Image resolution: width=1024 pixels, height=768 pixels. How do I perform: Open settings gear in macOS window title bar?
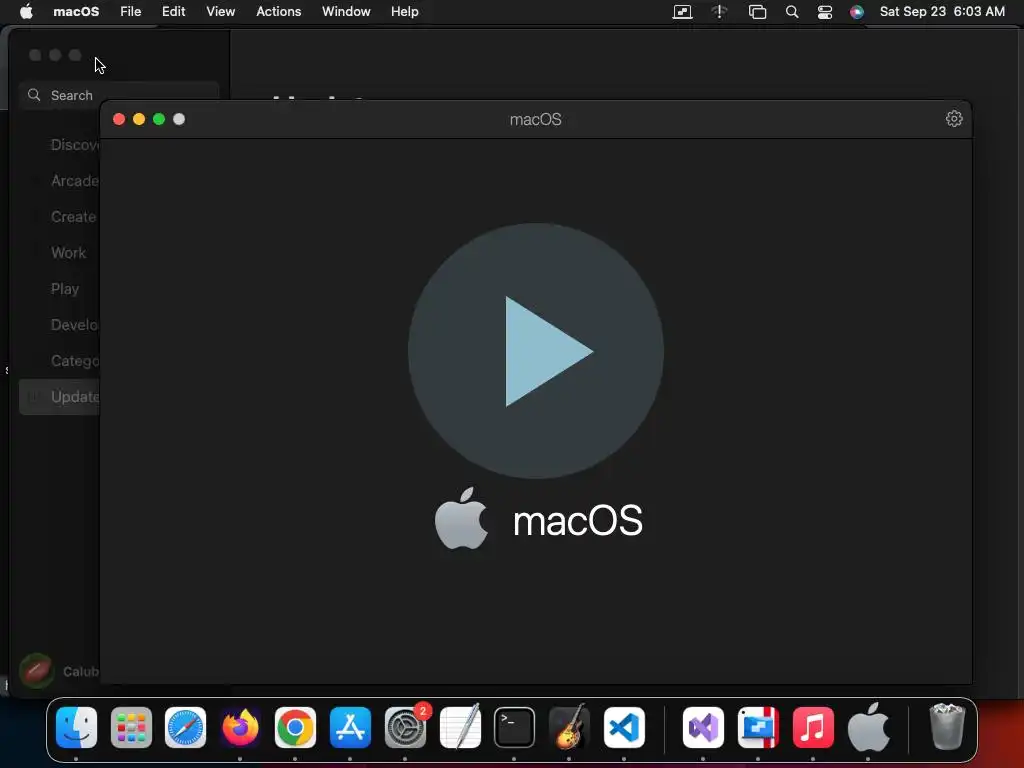click(953, 119)
